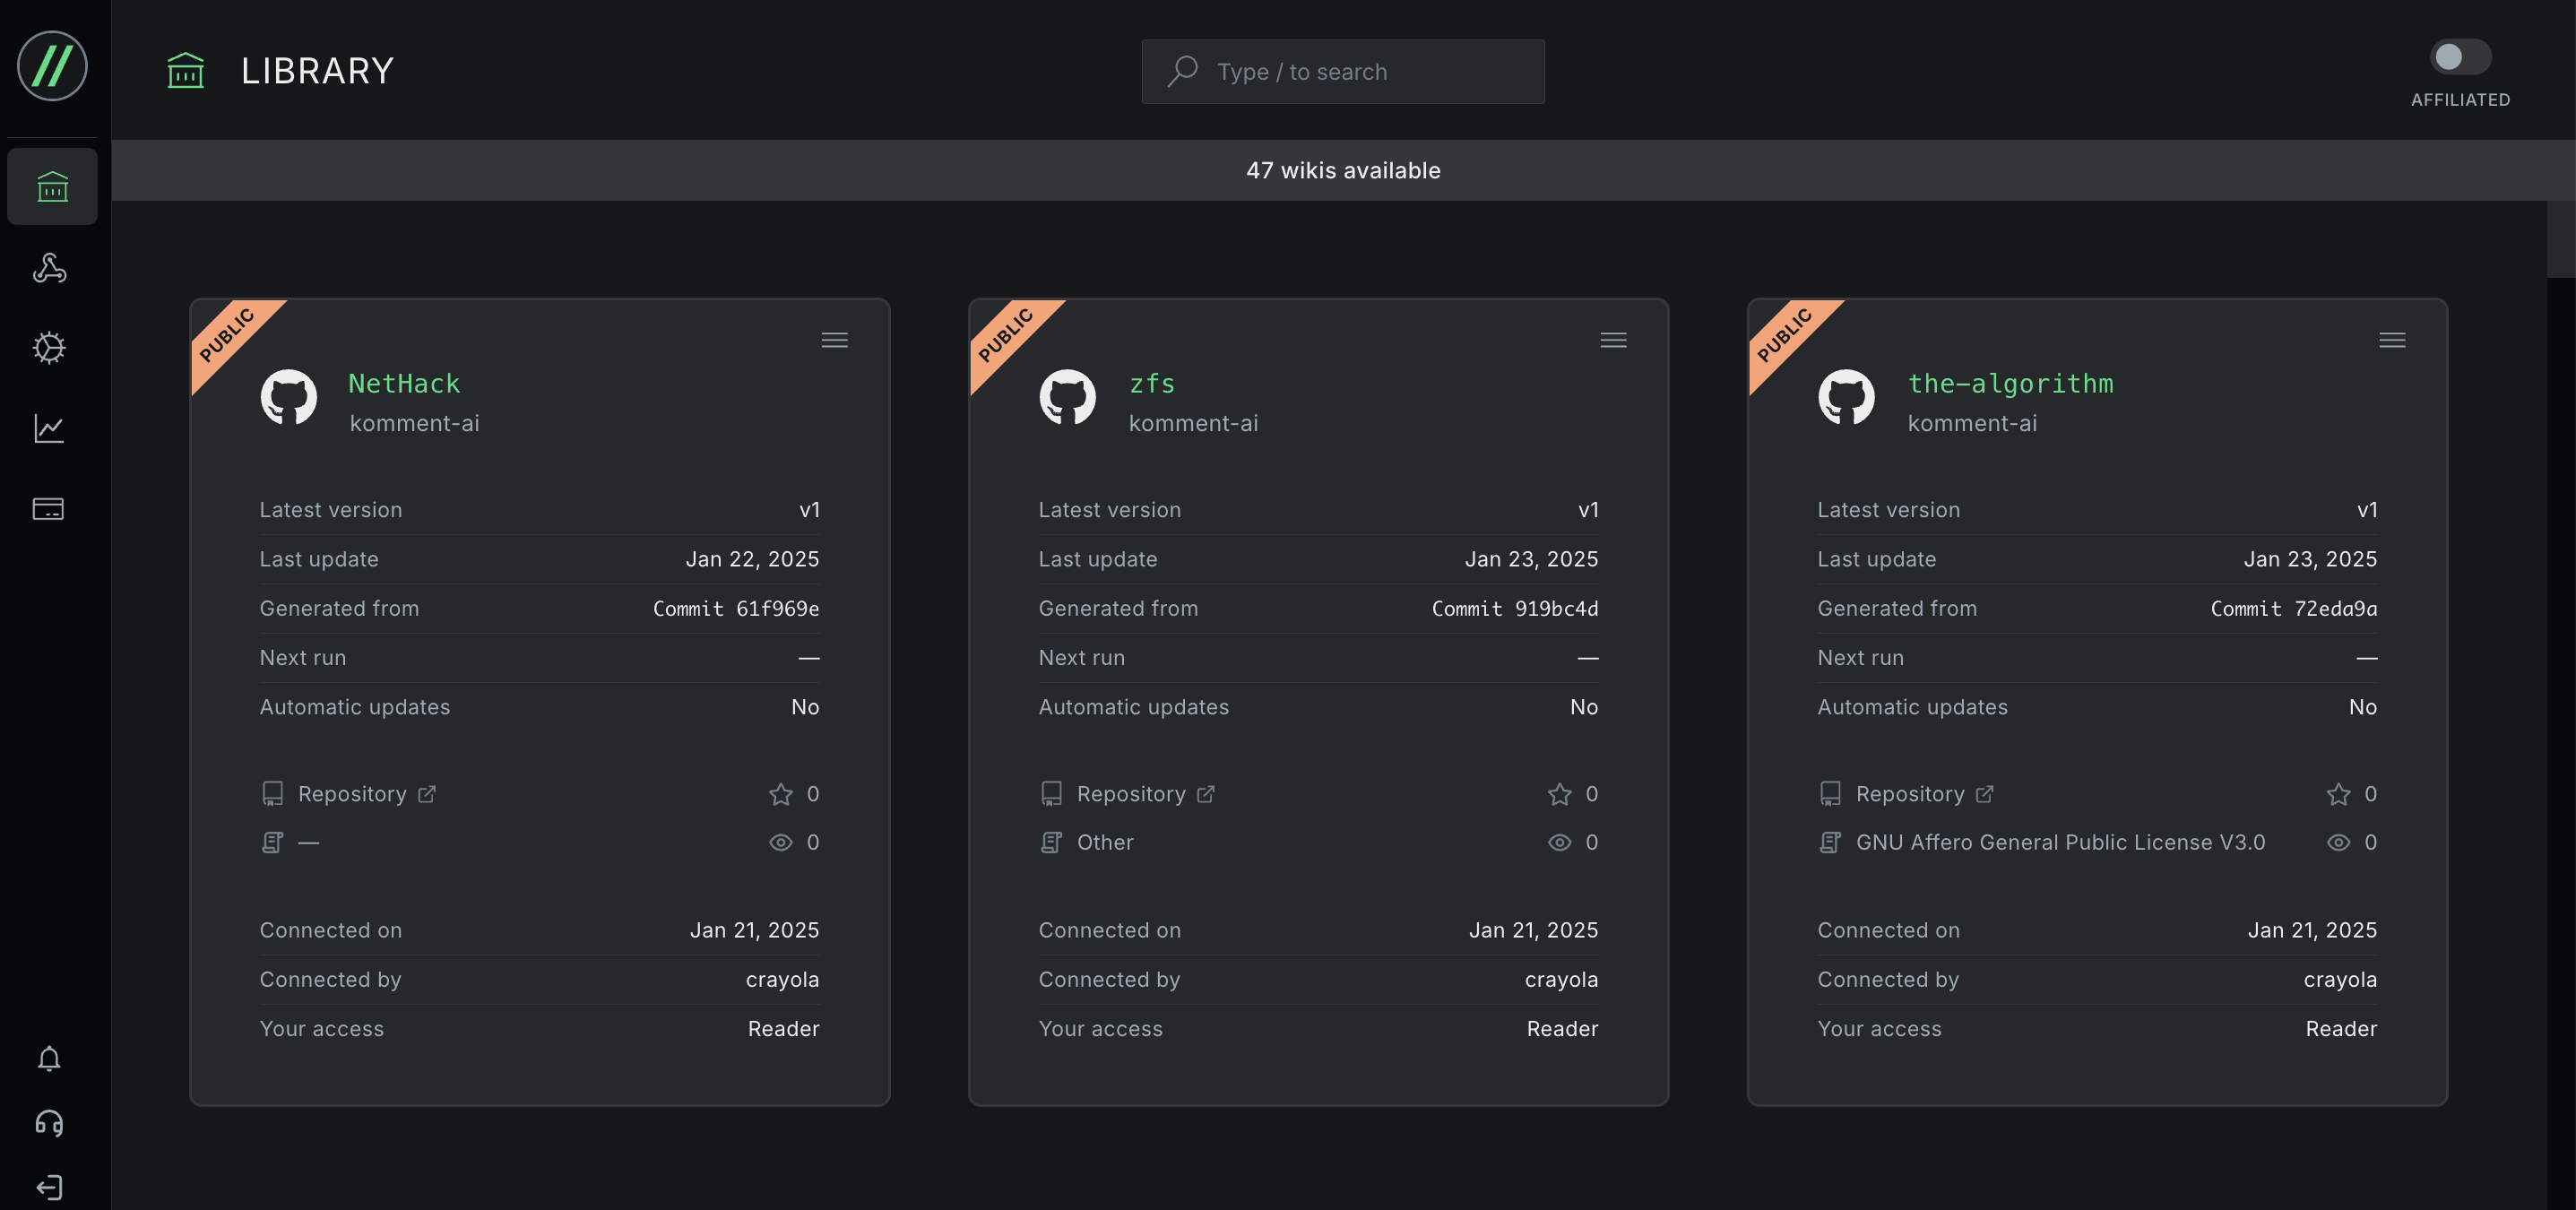Open the NetHack wiki title link
The width and height of the screenshot is (2576, 1210).
click(x=404, y=383)
